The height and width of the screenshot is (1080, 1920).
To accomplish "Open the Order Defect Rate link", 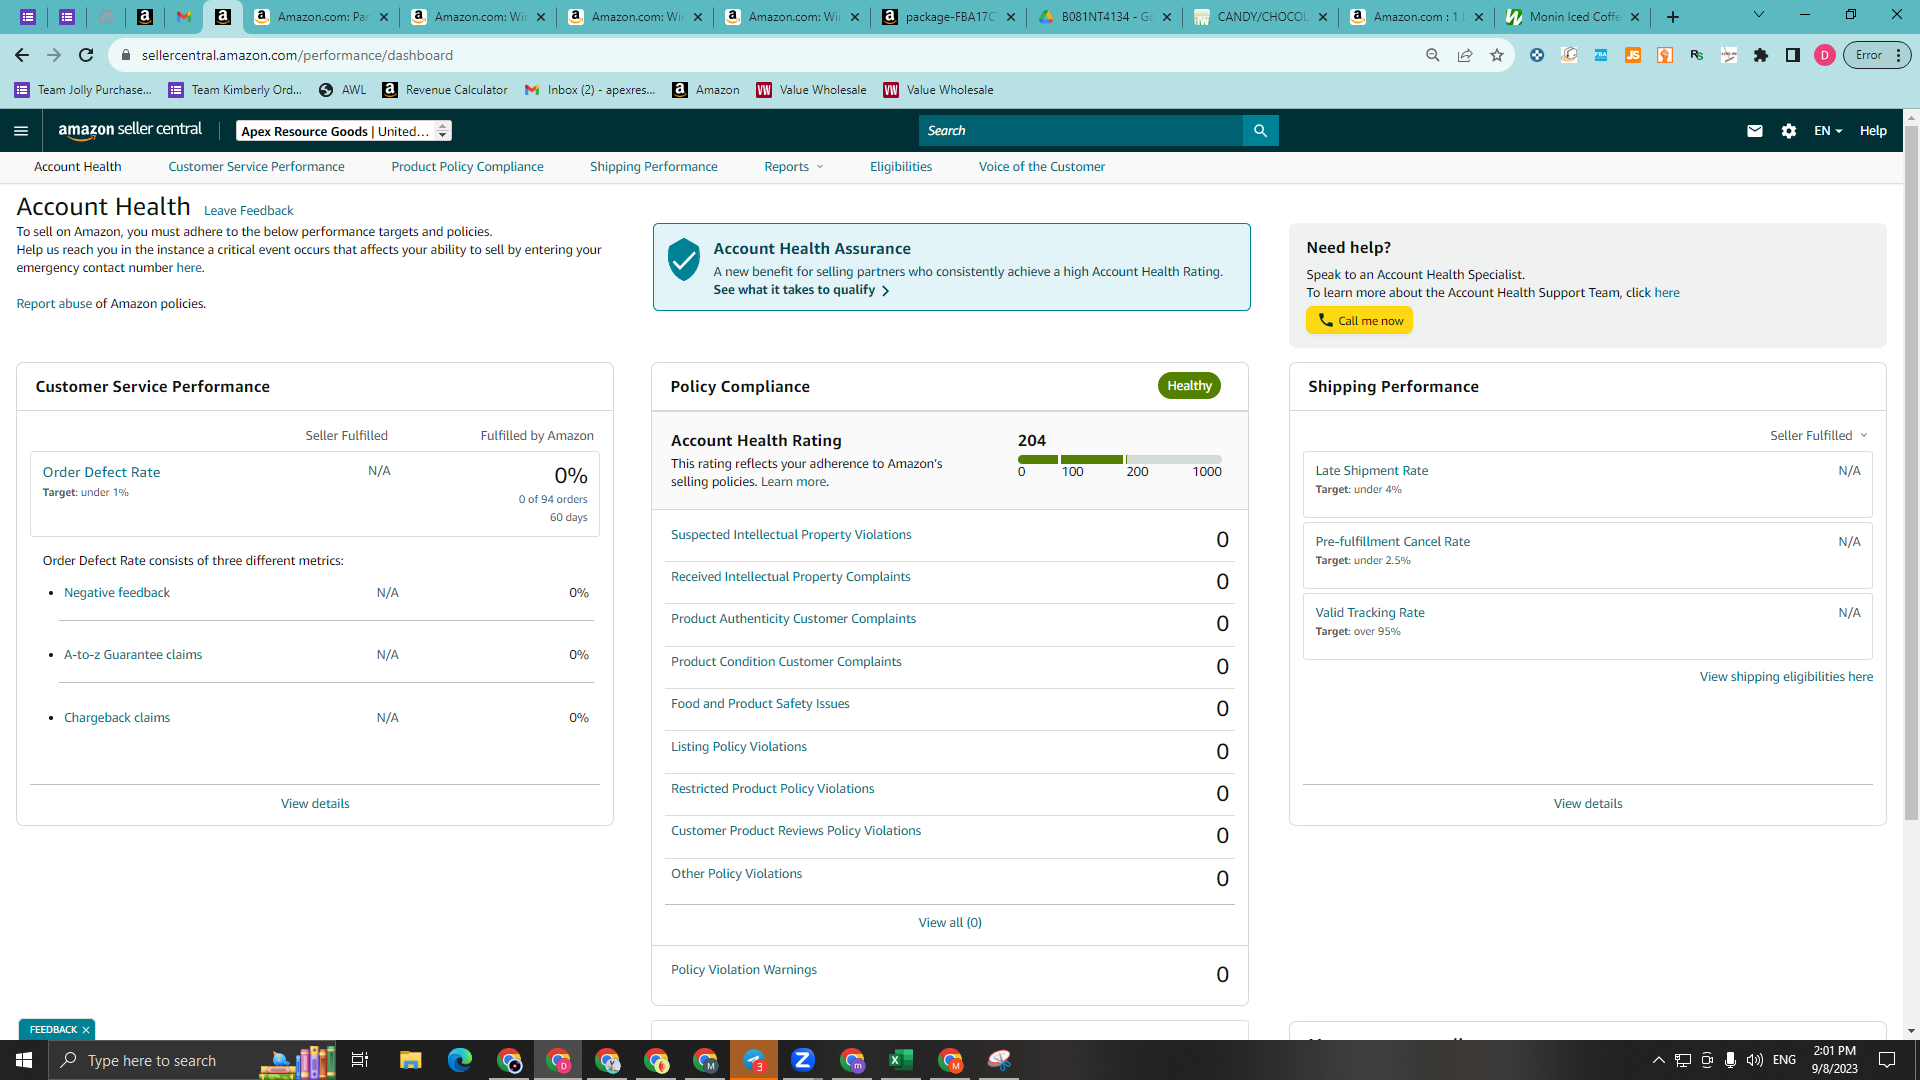I will (101, 472).
